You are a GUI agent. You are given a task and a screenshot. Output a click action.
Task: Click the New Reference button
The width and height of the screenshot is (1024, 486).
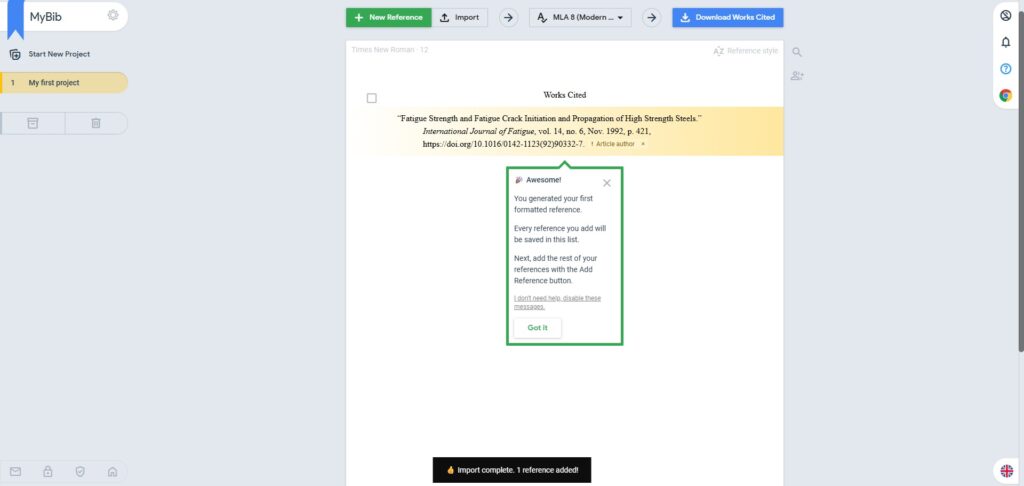[389, 18]
